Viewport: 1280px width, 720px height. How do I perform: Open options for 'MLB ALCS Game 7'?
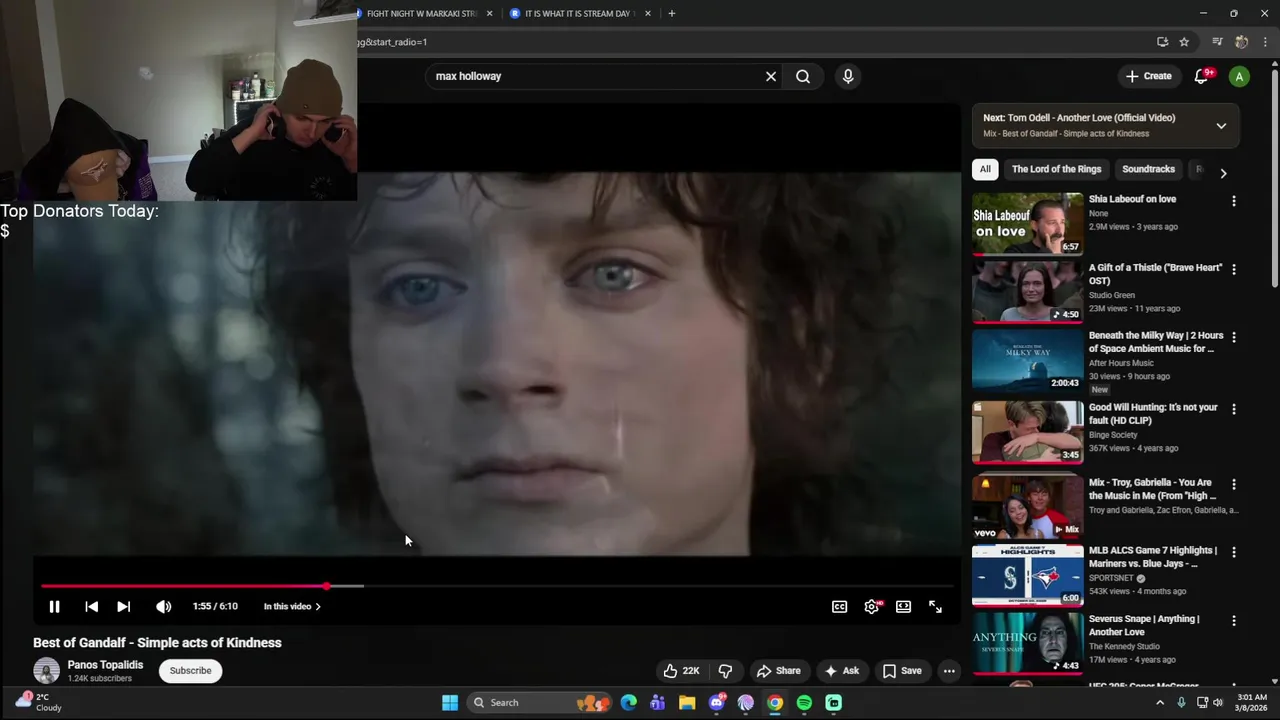(x=1233, y=552)
